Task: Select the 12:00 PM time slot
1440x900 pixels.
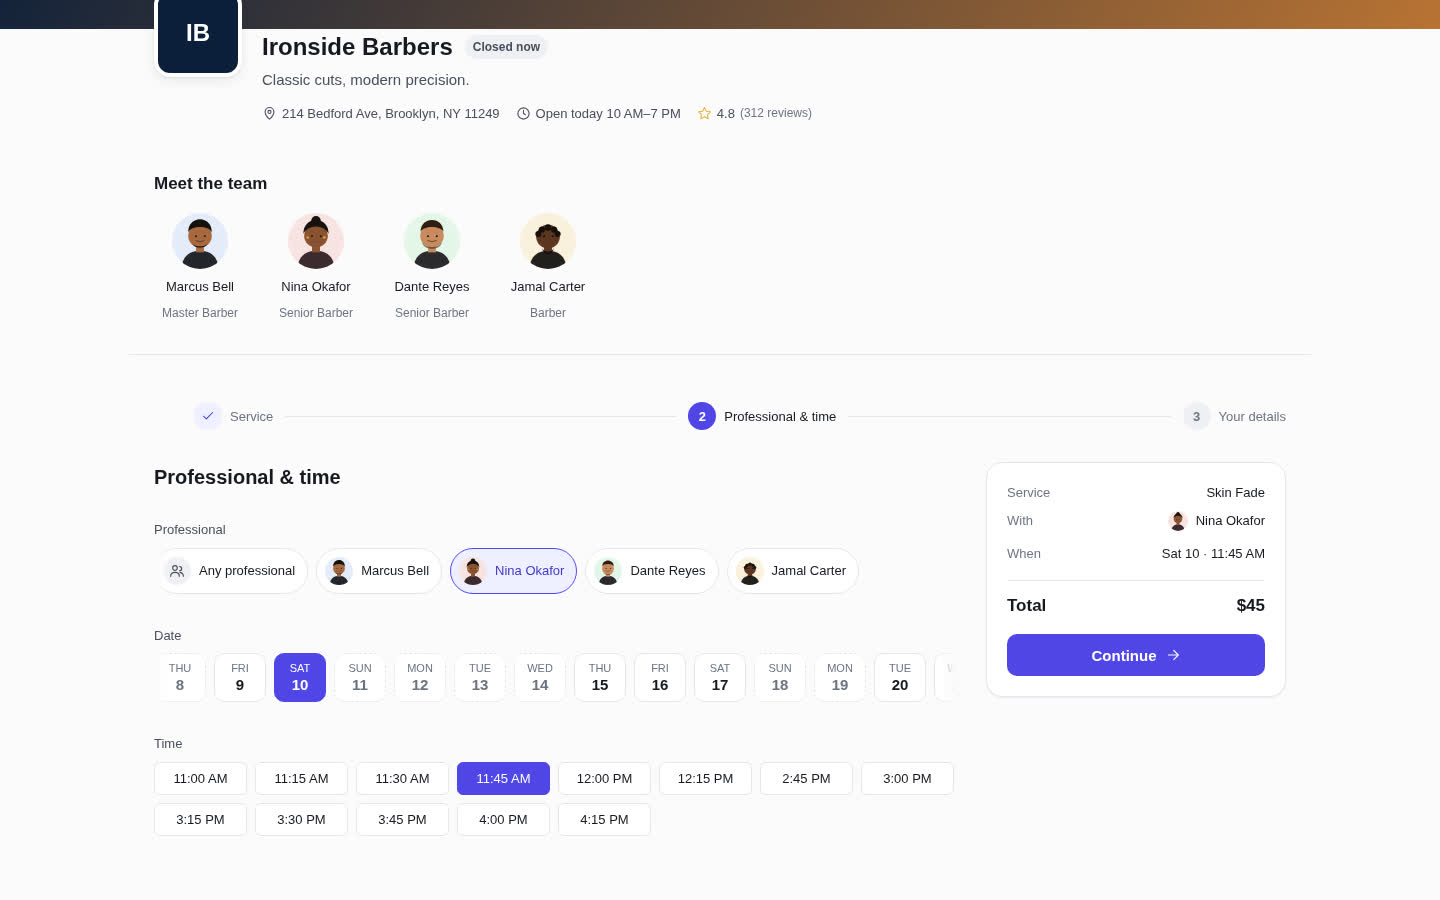Action: point(604,778)
